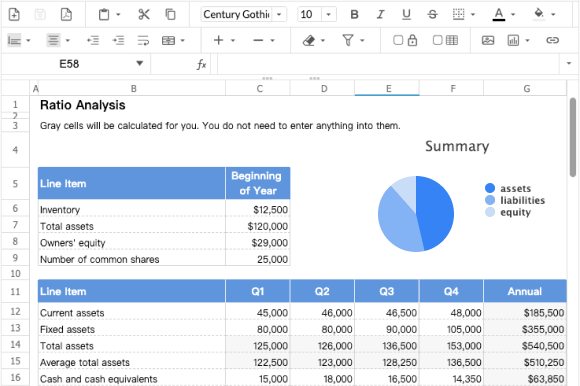The image size is (580, 386).
Task: Click the equity legend entry
Action: [508, 212]
